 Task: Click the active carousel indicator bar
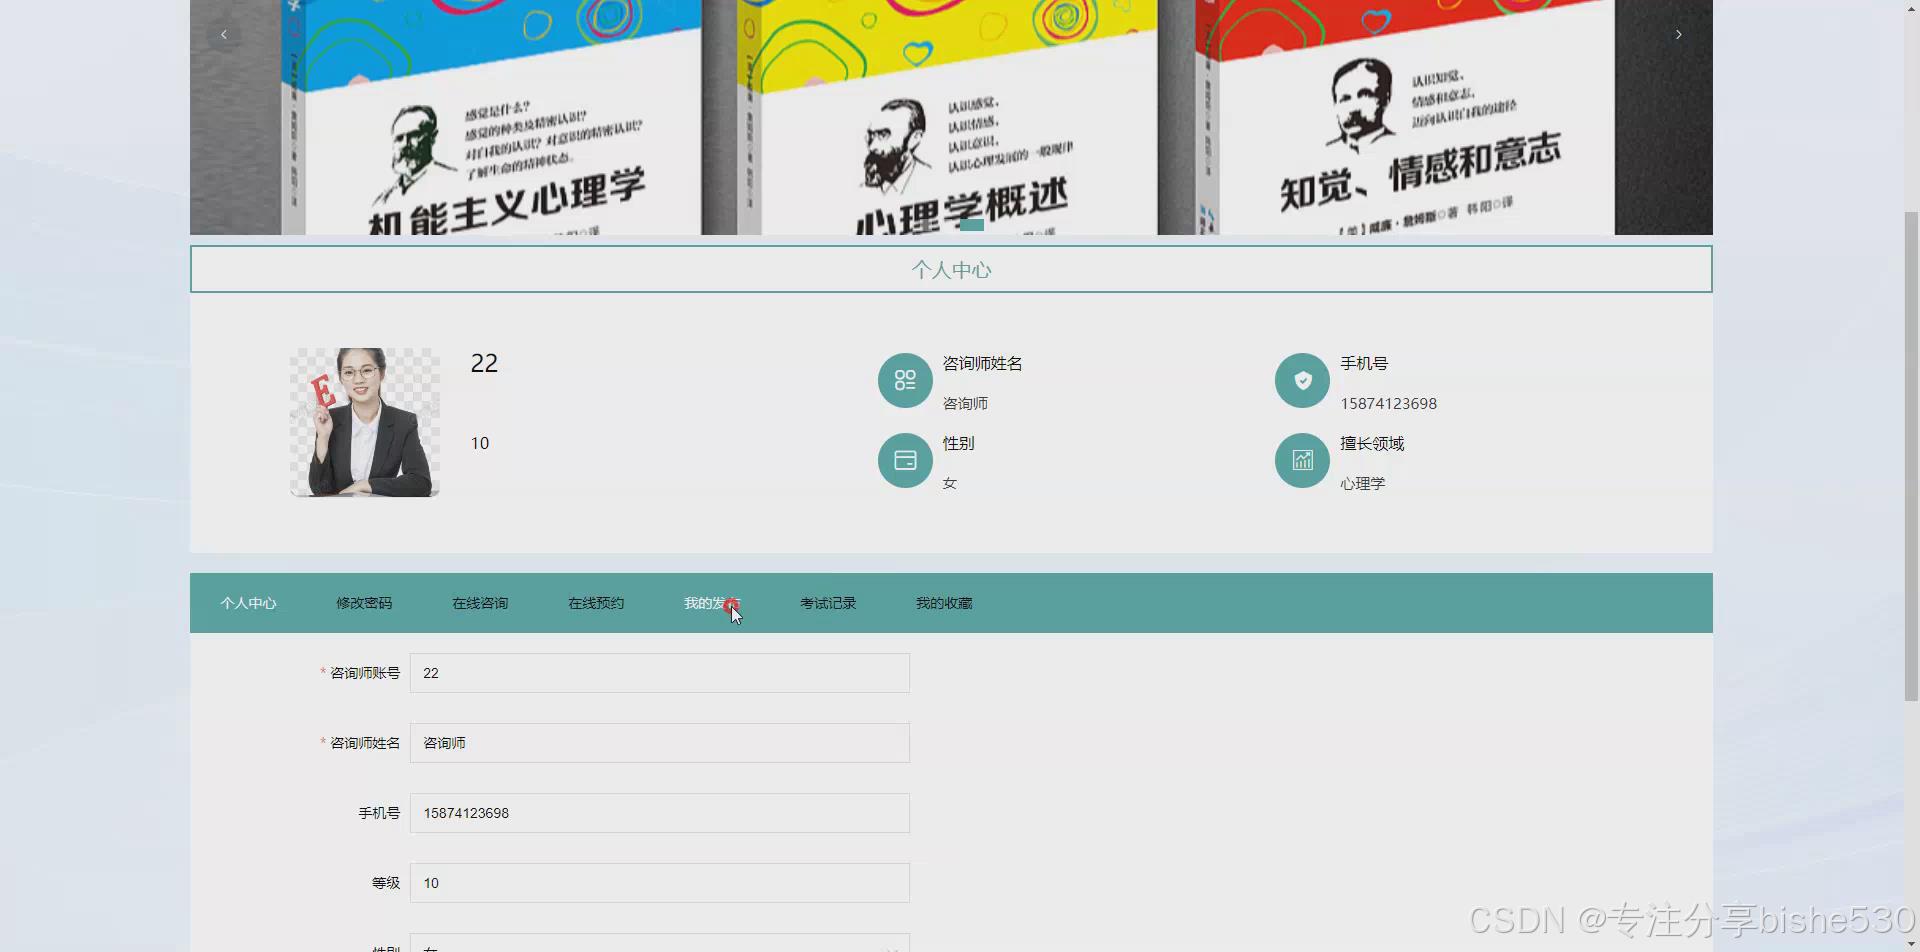971,225
